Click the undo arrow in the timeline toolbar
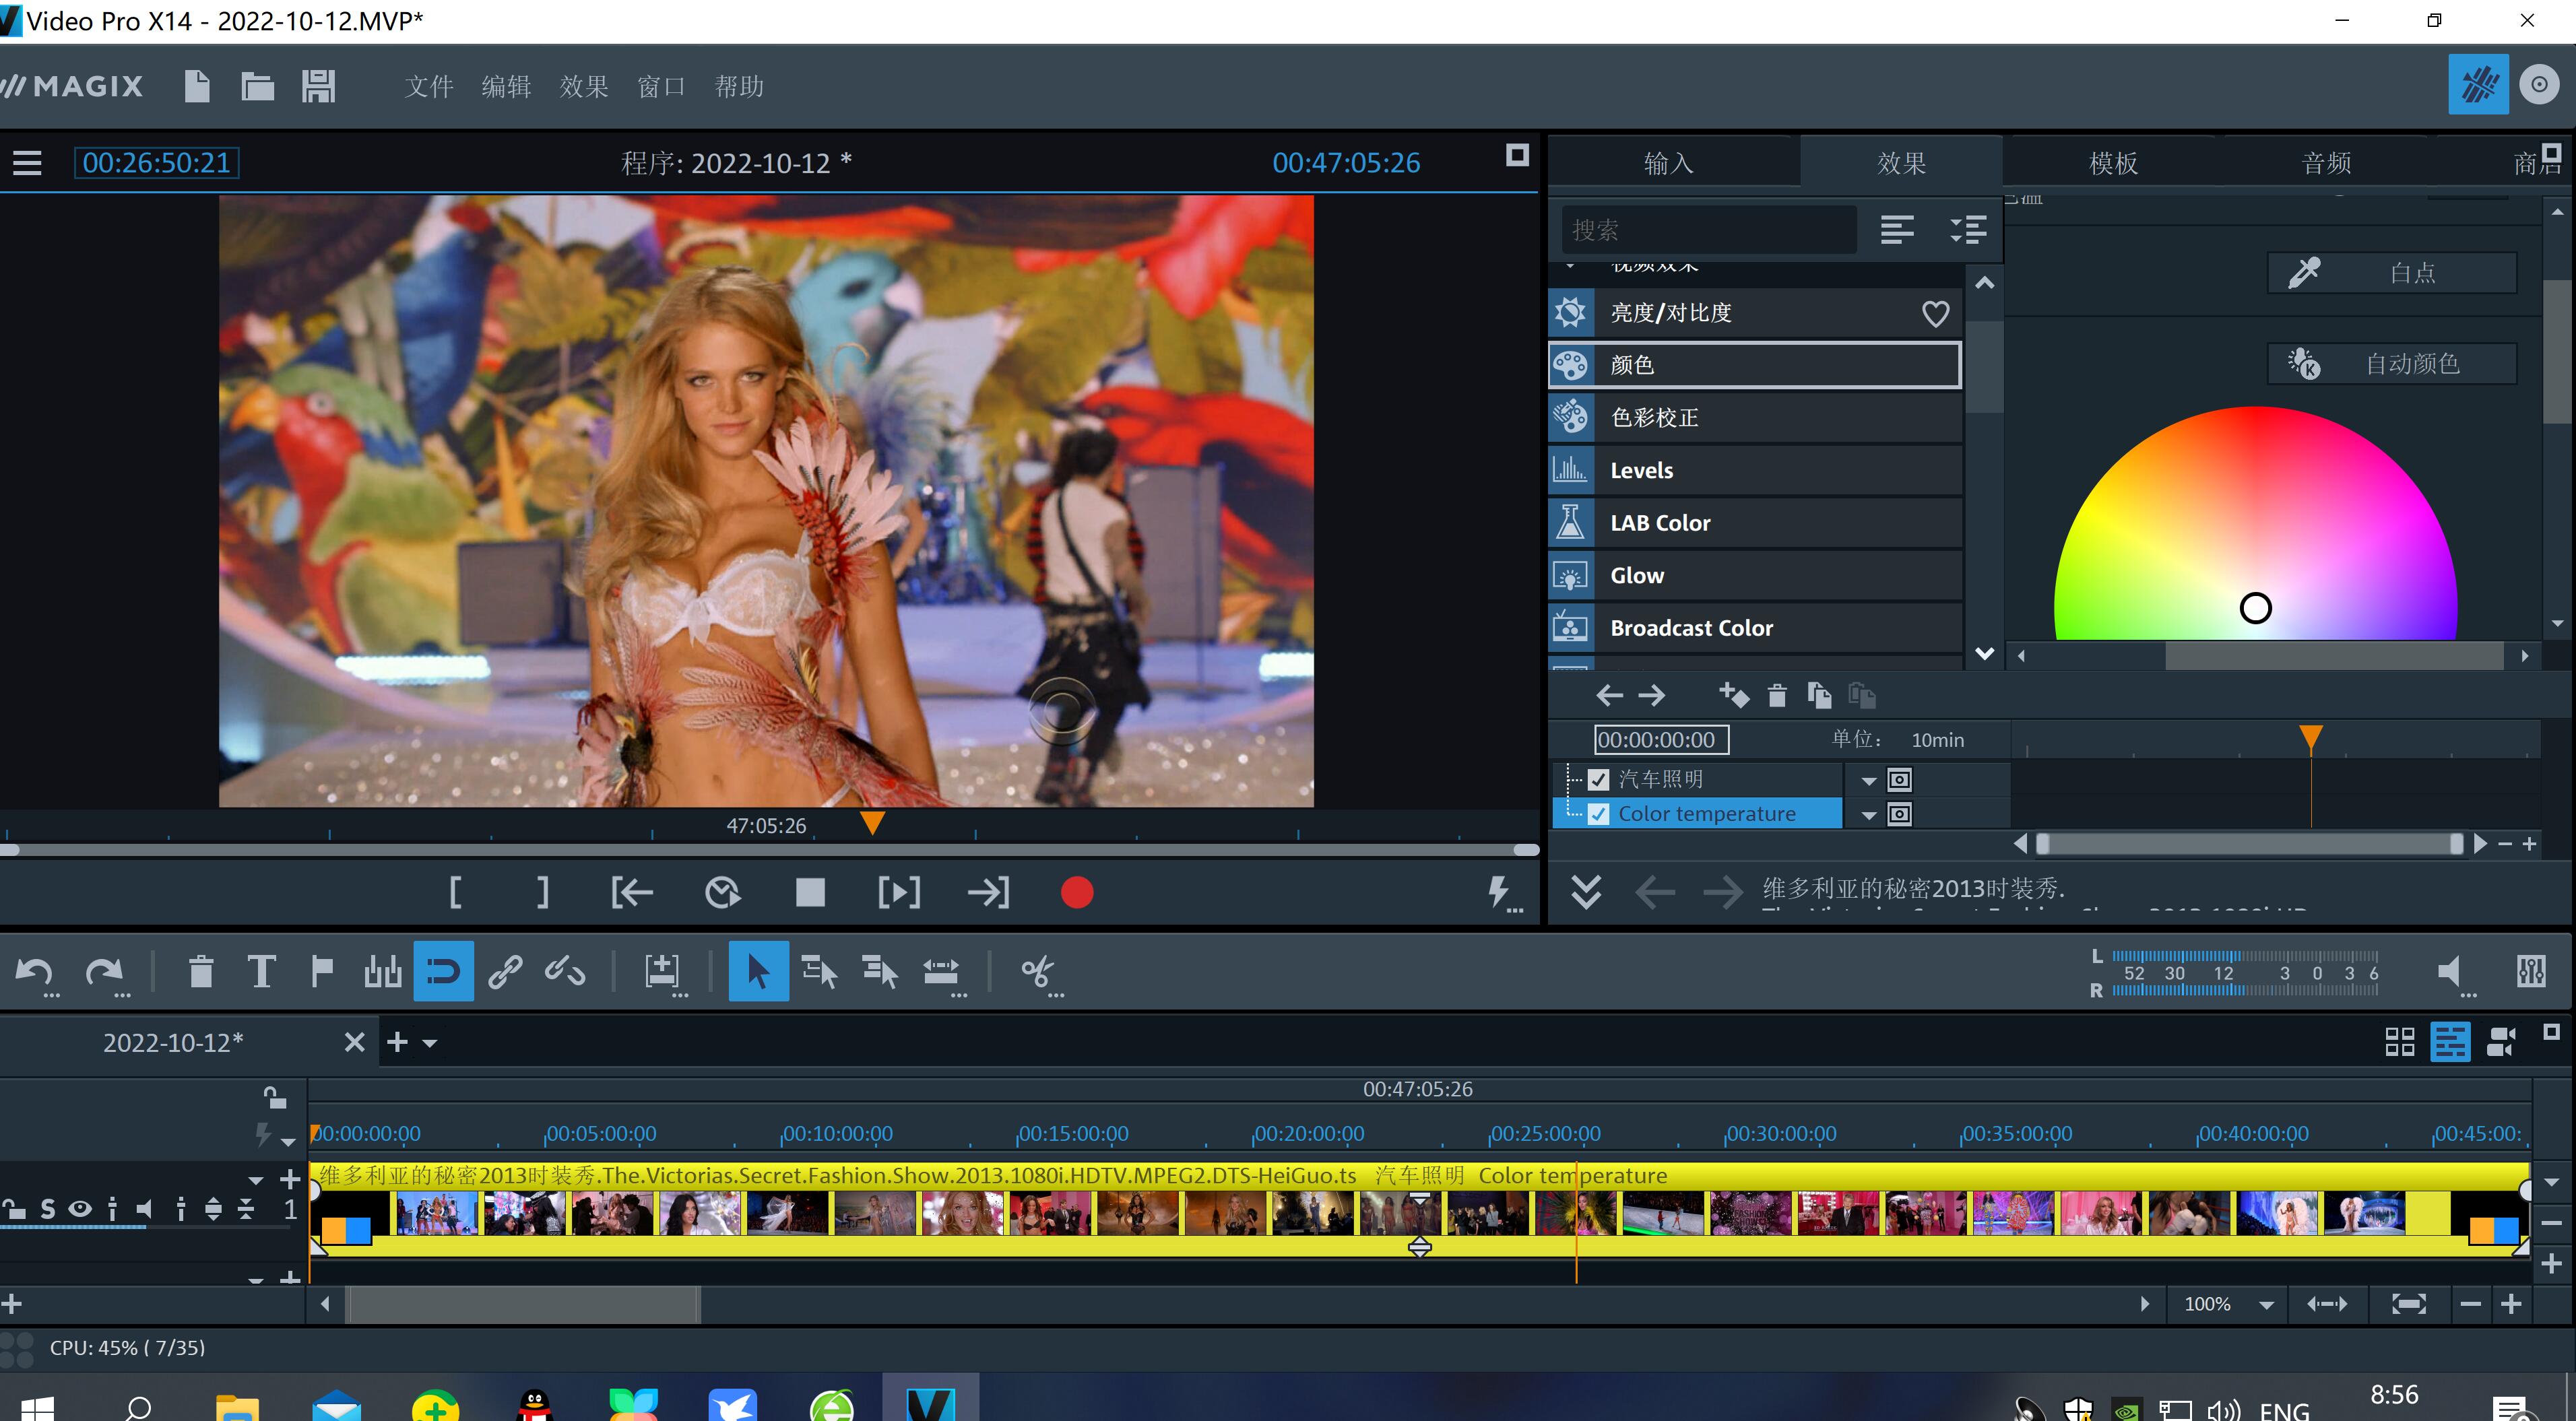Viewport: 2576px width, 1421px height. click(36, 971)
